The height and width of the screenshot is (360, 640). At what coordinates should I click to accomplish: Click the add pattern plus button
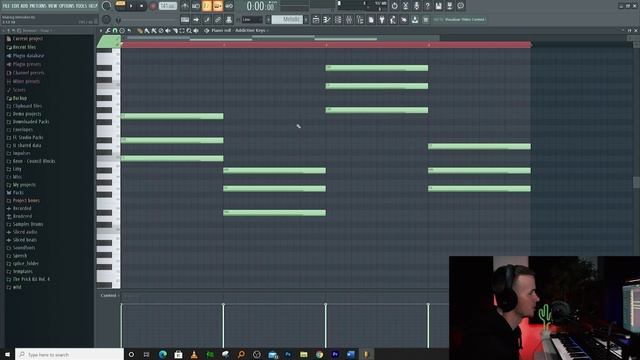coord(306,19)
